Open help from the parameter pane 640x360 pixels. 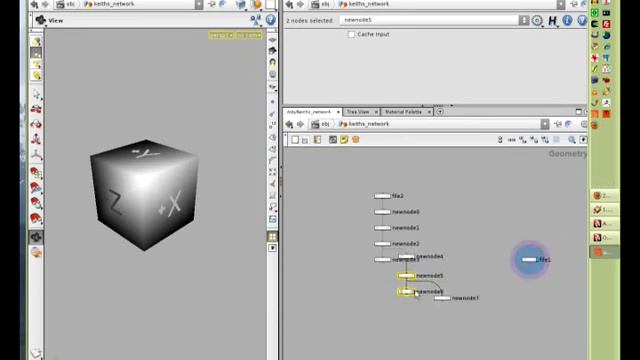click(582, 20)
